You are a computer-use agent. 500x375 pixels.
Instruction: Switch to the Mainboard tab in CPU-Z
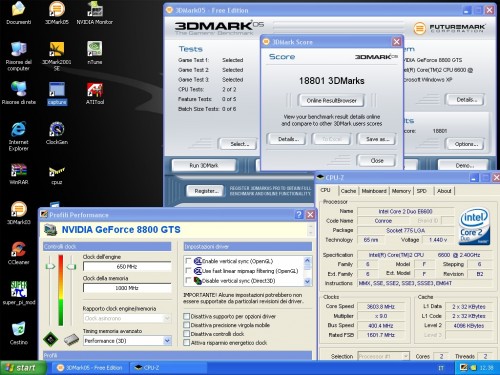coord(374,191)
